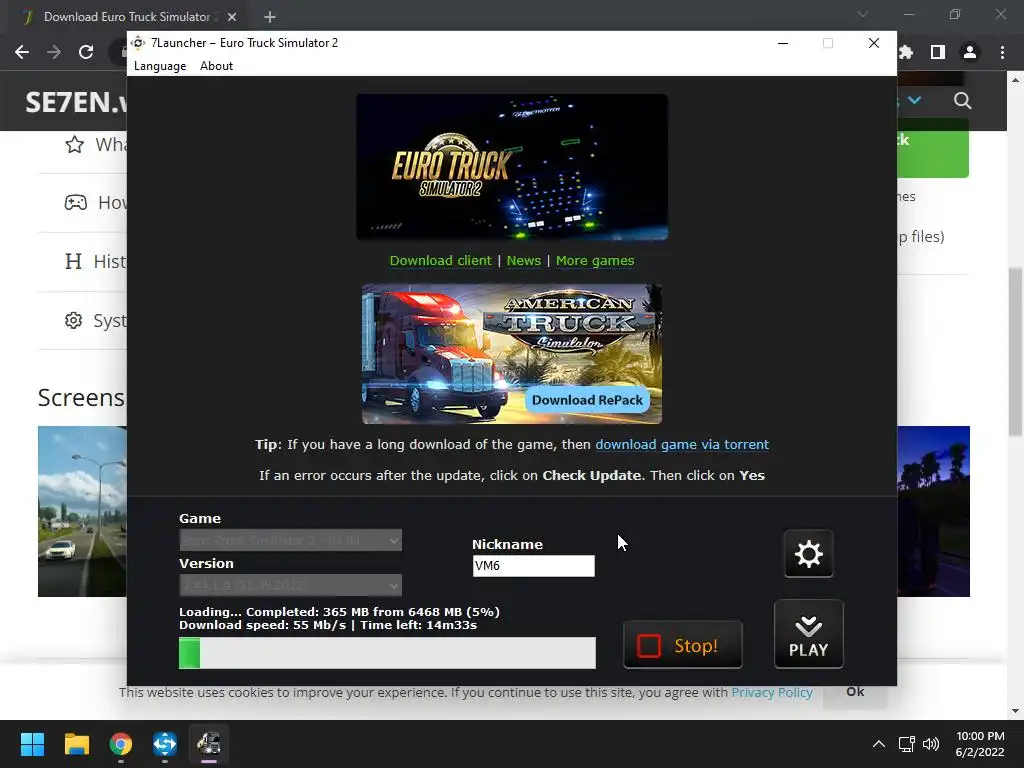Switch to Chrome from taskbar
1024x768 pixels.
[x=121, y=744]
